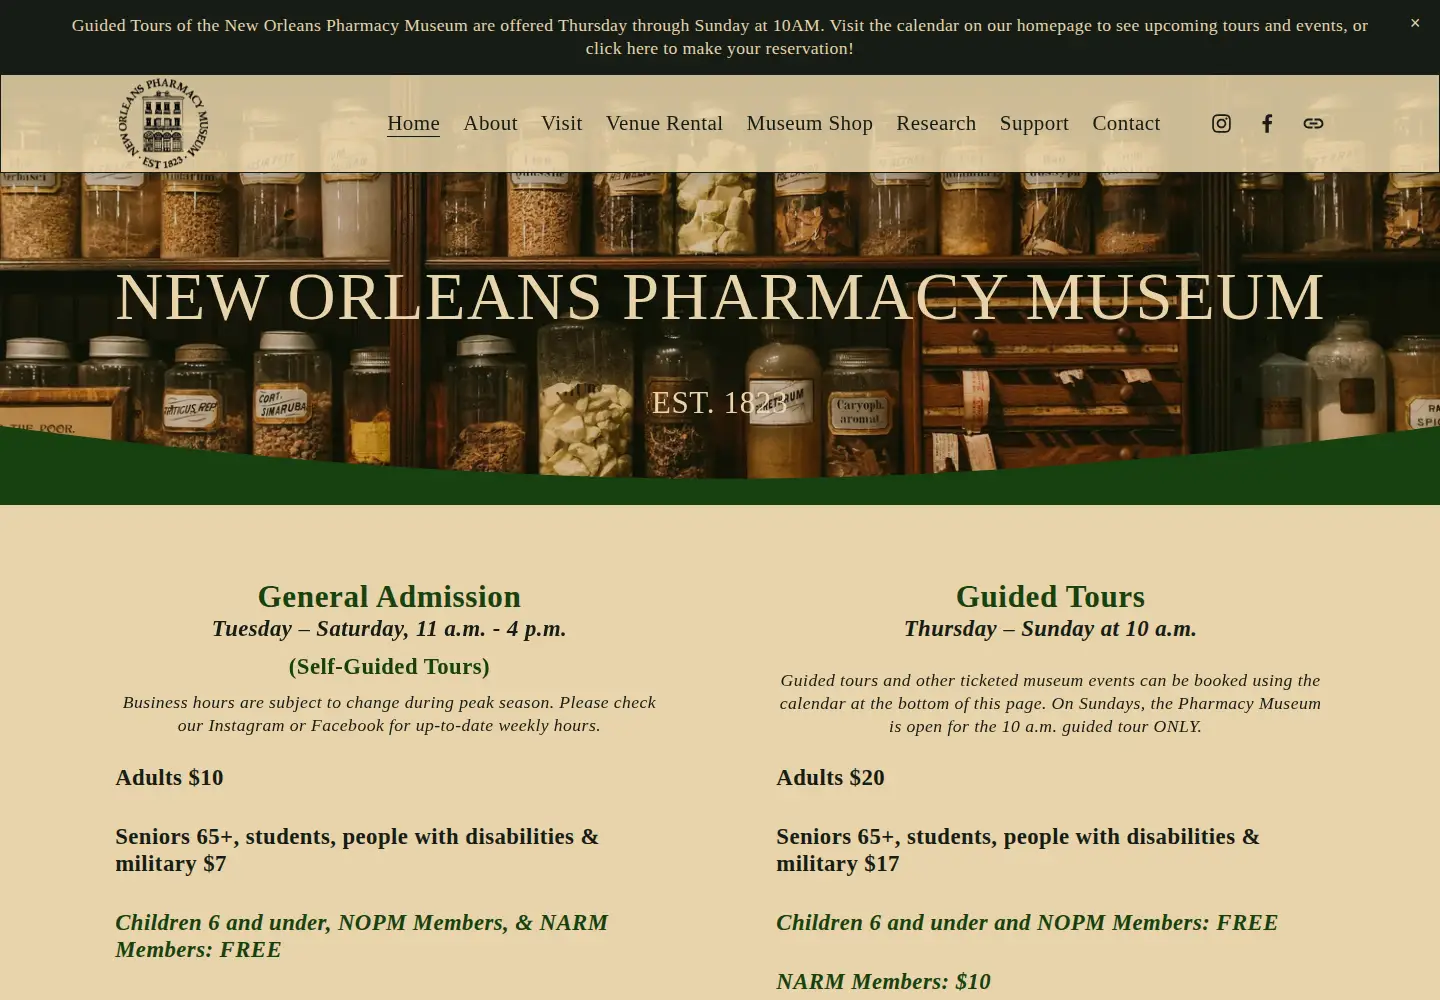Click "Thursday – Sunday at 10 a.m." text
Screen dimensions: 1440x1000
tap(1050, 628)
